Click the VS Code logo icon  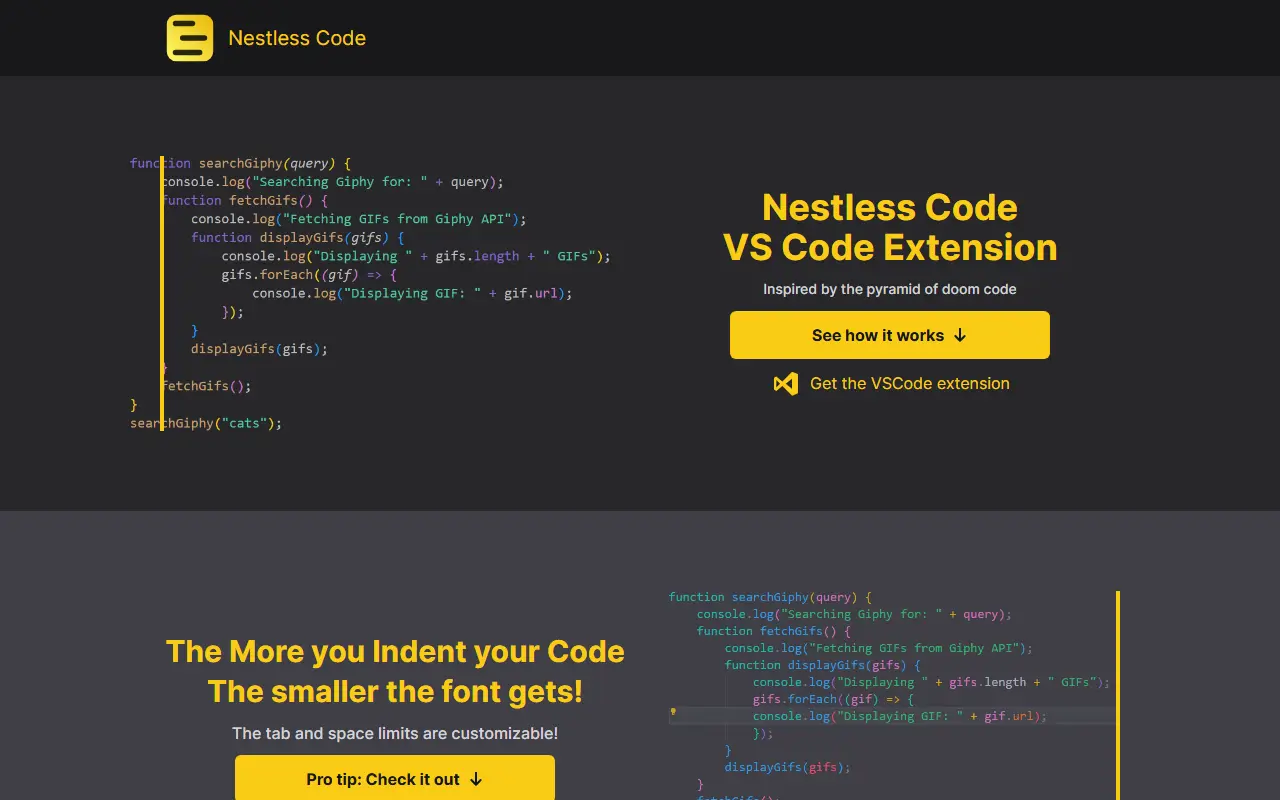coord(786,383)
